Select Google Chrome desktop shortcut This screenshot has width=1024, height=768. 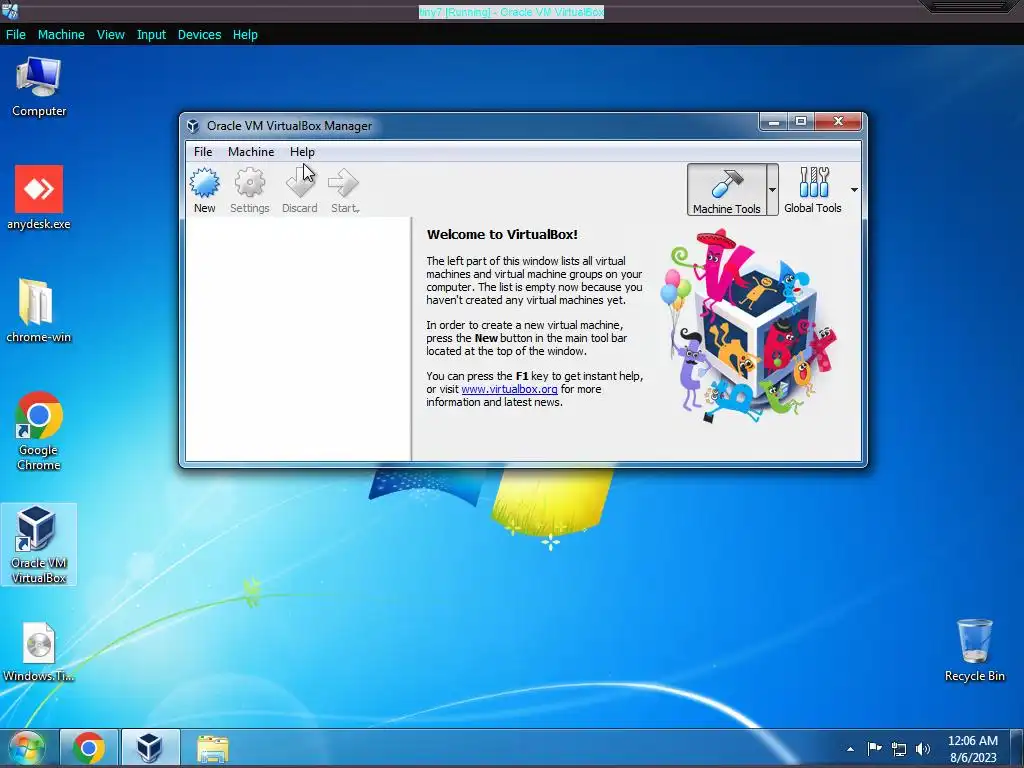(39, 431)
